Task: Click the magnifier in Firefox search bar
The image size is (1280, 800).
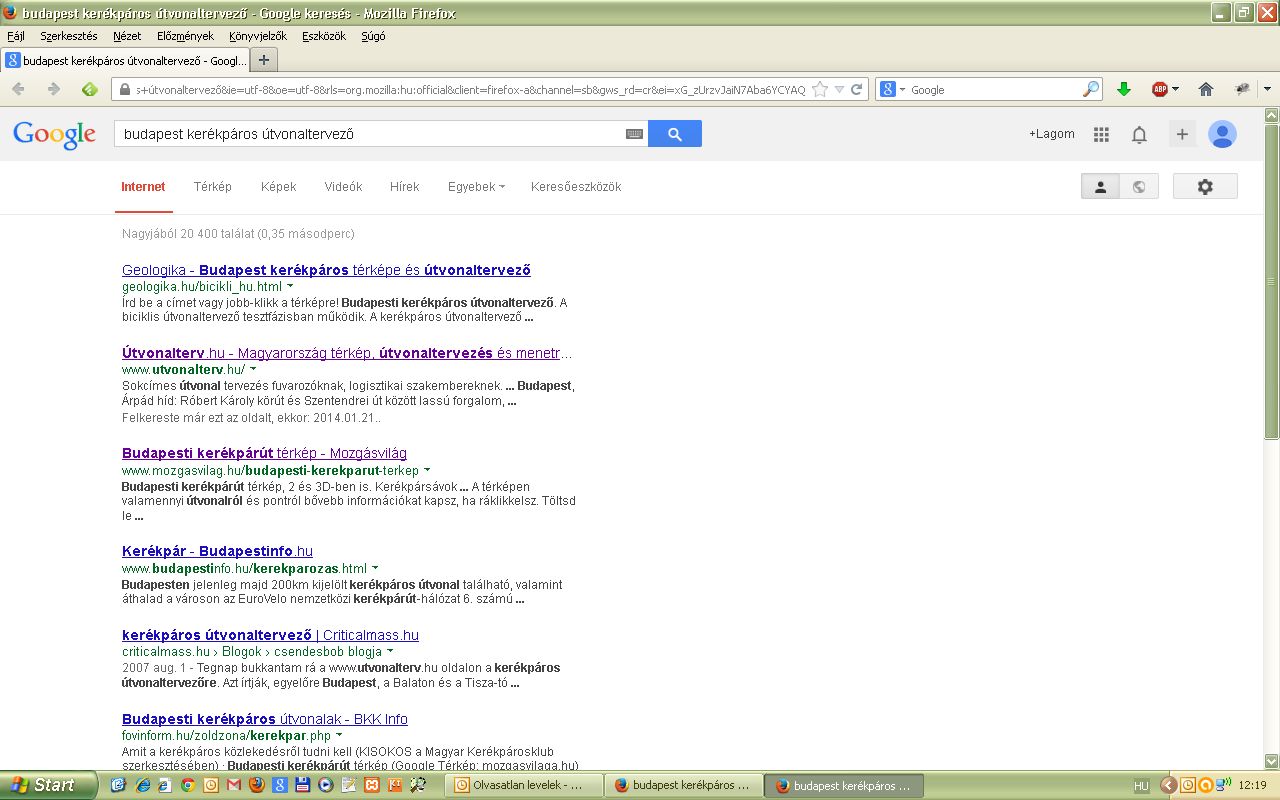Action: tap(1091, 89)
